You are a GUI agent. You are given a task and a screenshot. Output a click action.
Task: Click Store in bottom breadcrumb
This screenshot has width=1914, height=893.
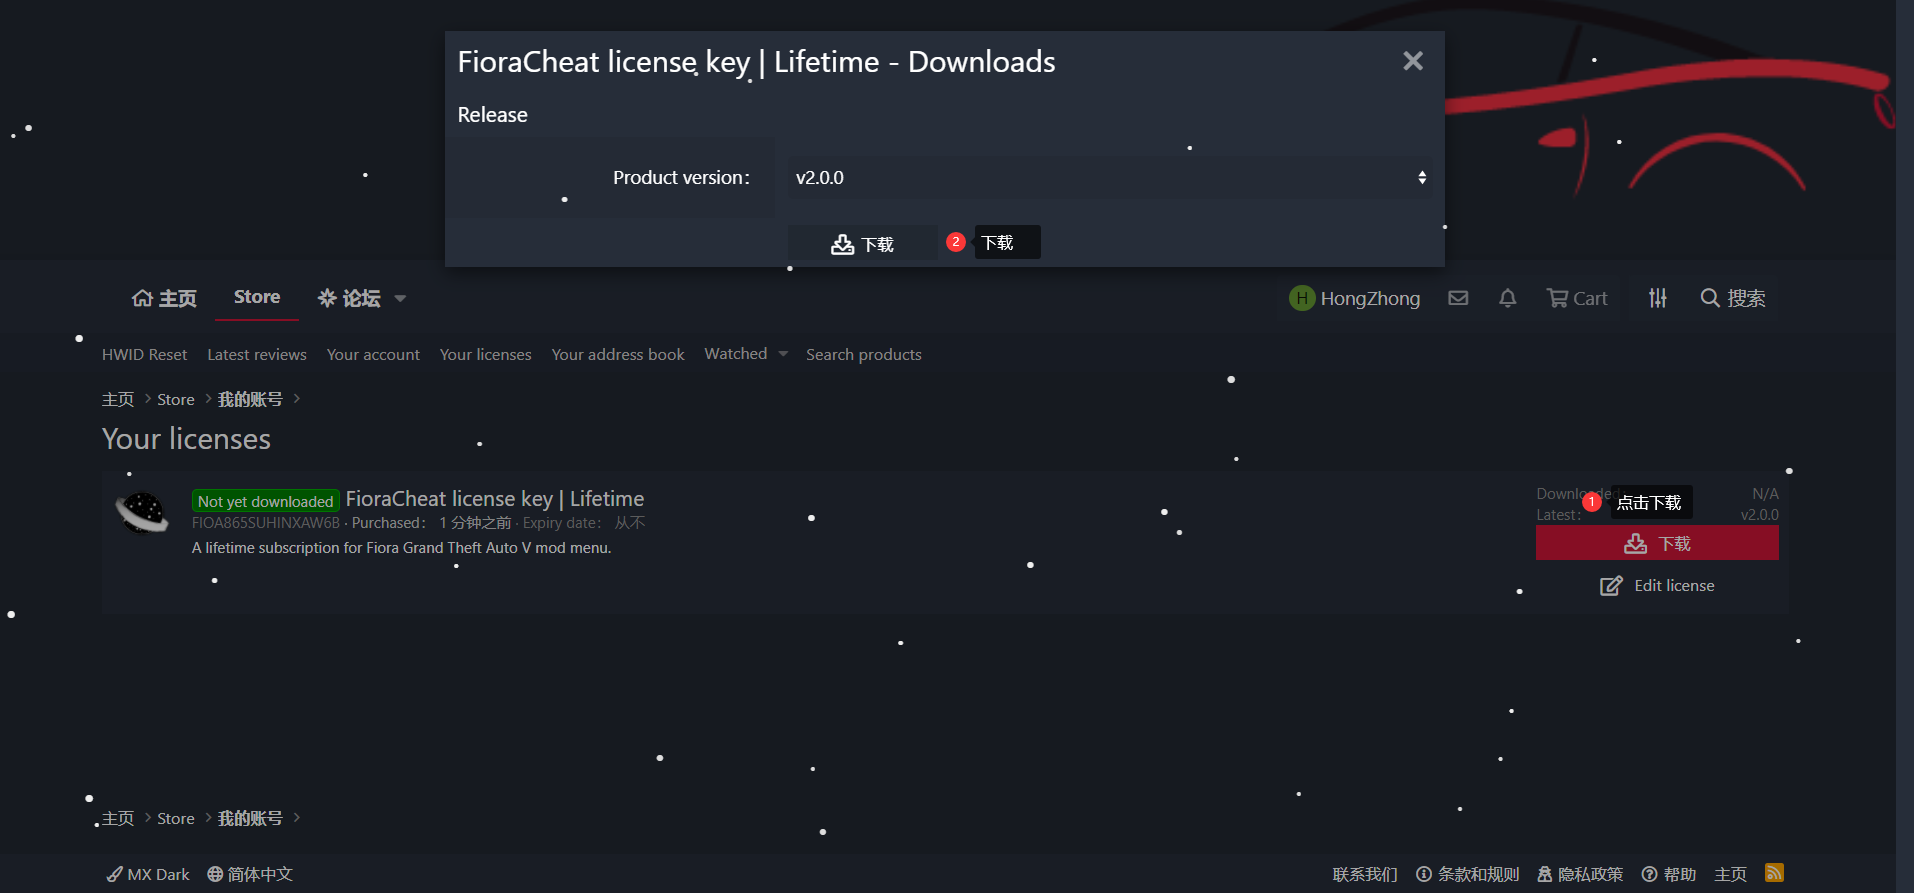point(176,818)
